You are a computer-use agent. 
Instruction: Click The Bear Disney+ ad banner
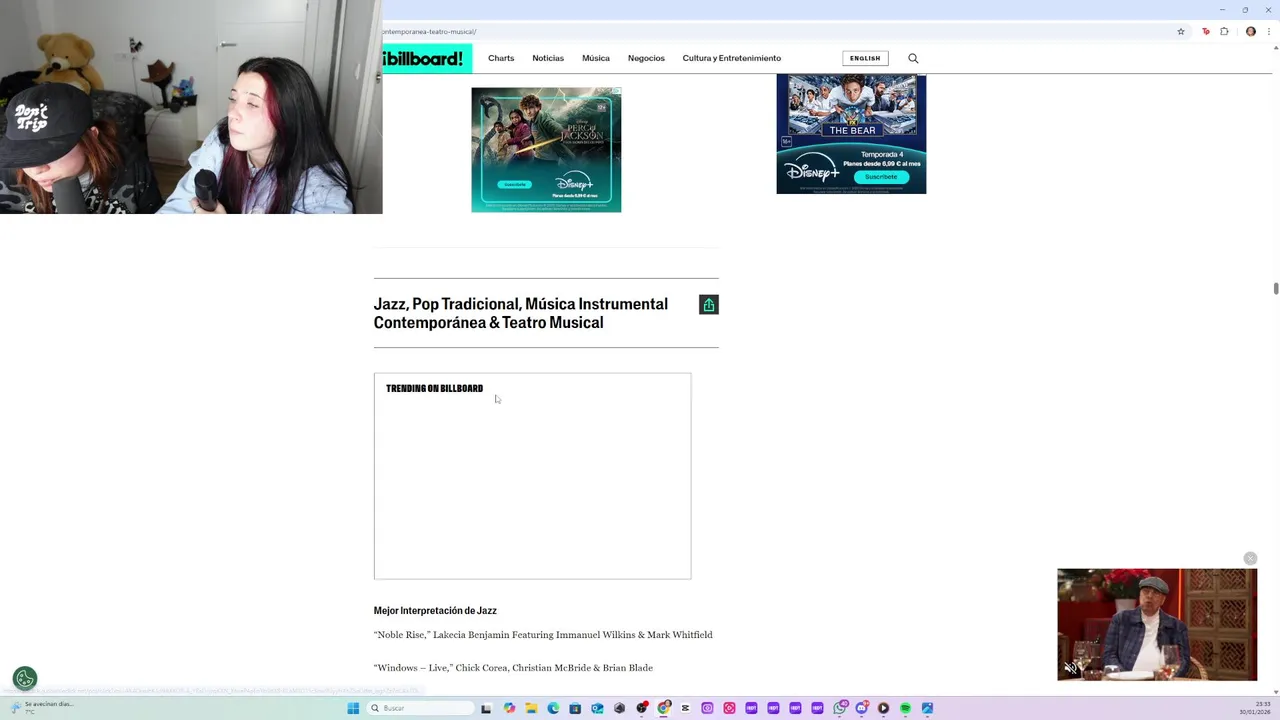pyautogui.click(x=851, y=134)
